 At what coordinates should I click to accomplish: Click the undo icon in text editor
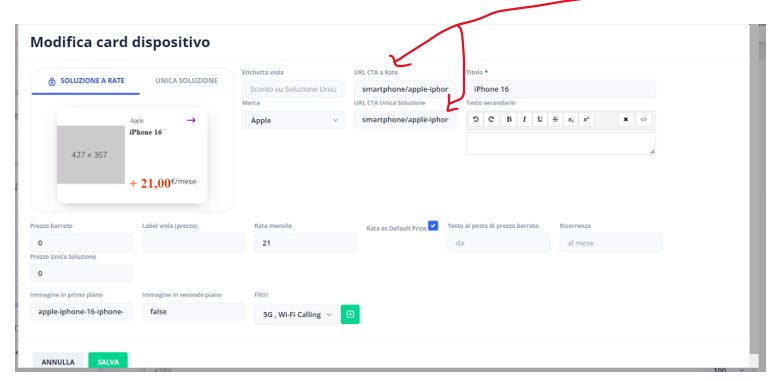[x=476, y=120]
